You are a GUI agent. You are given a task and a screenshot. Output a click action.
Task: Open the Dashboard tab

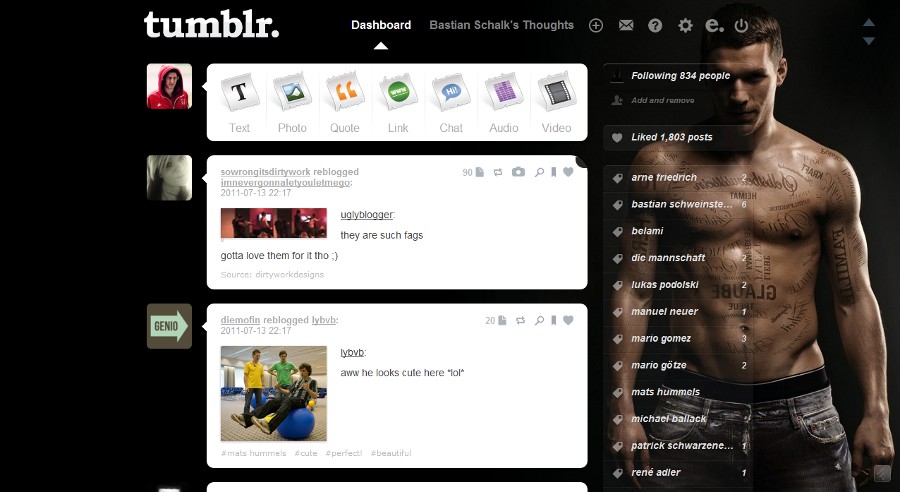pyautogui.click(x=381, y=25)
